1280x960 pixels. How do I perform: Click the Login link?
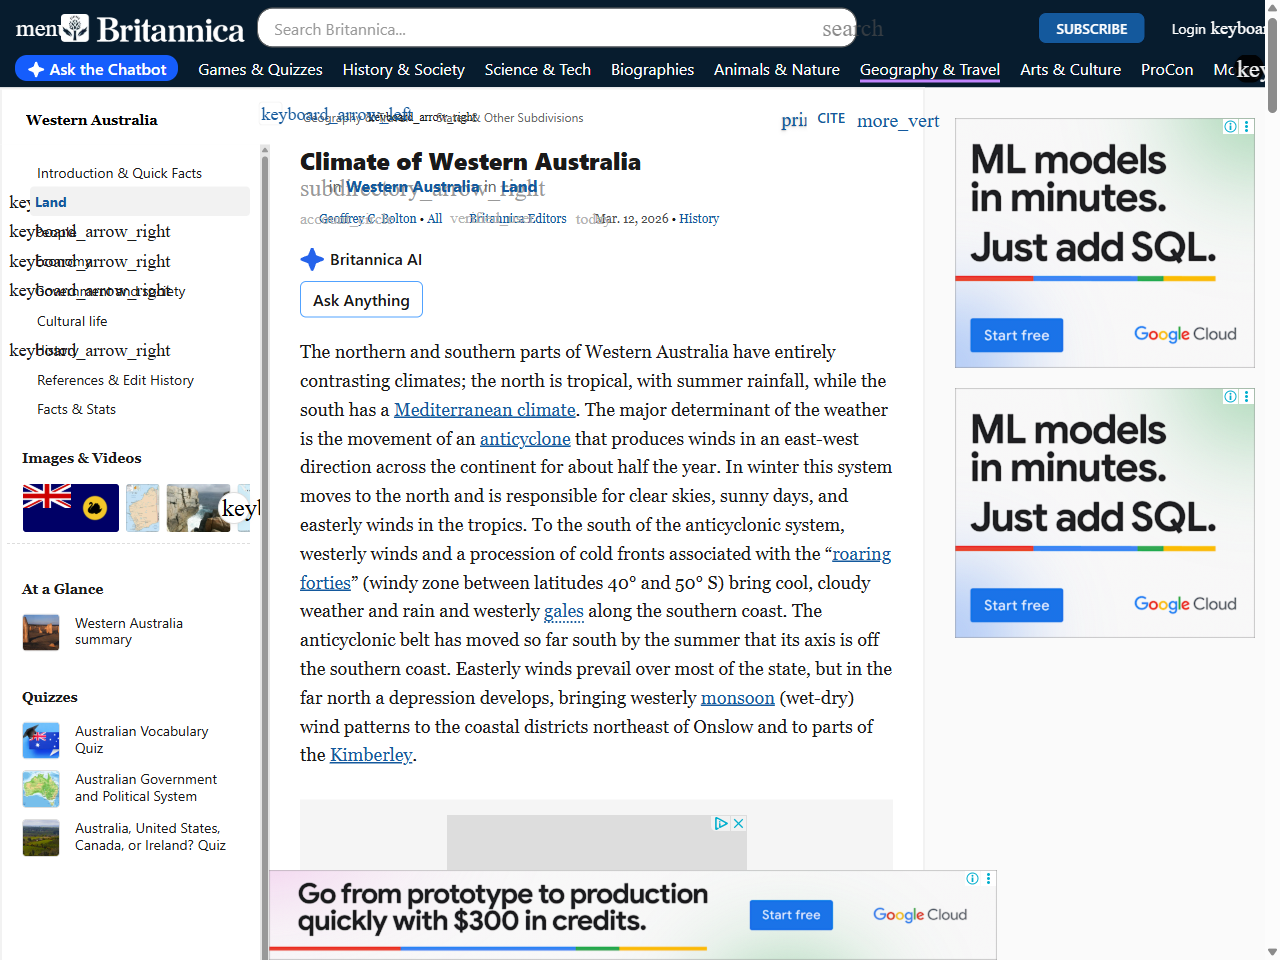coord(1190,29)
